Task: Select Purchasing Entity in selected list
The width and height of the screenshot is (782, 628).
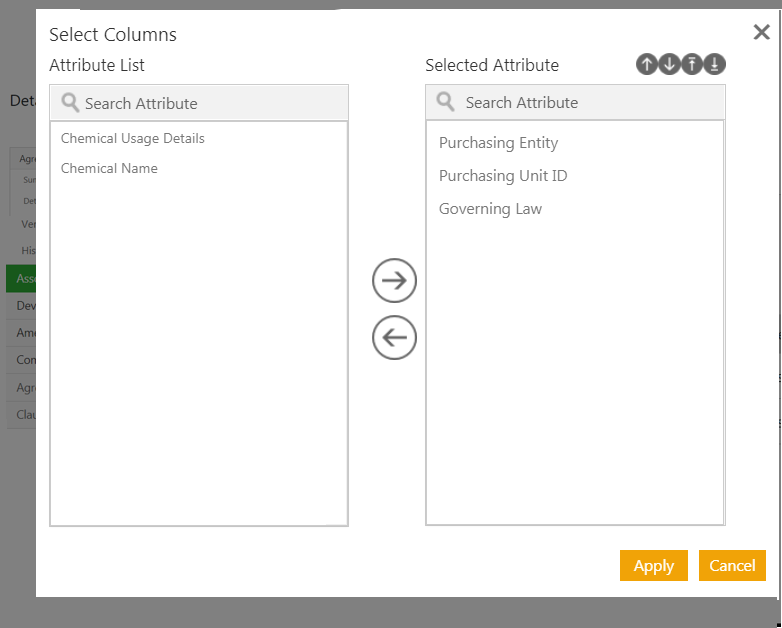Action: coord(498,143)
